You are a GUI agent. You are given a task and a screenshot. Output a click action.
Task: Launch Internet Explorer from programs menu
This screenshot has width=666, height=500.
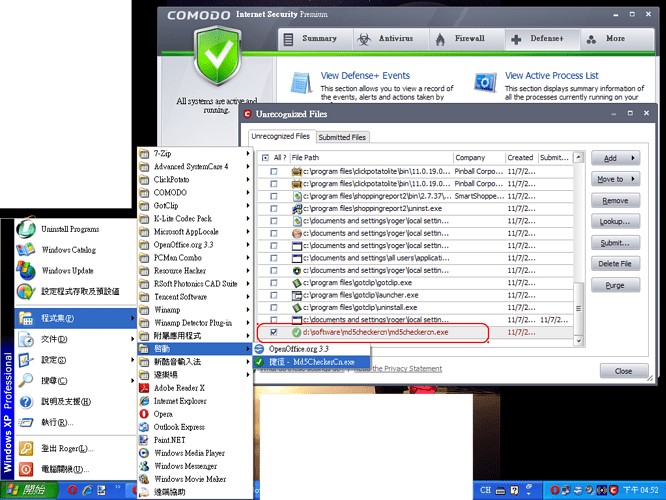tap(196, 401)
